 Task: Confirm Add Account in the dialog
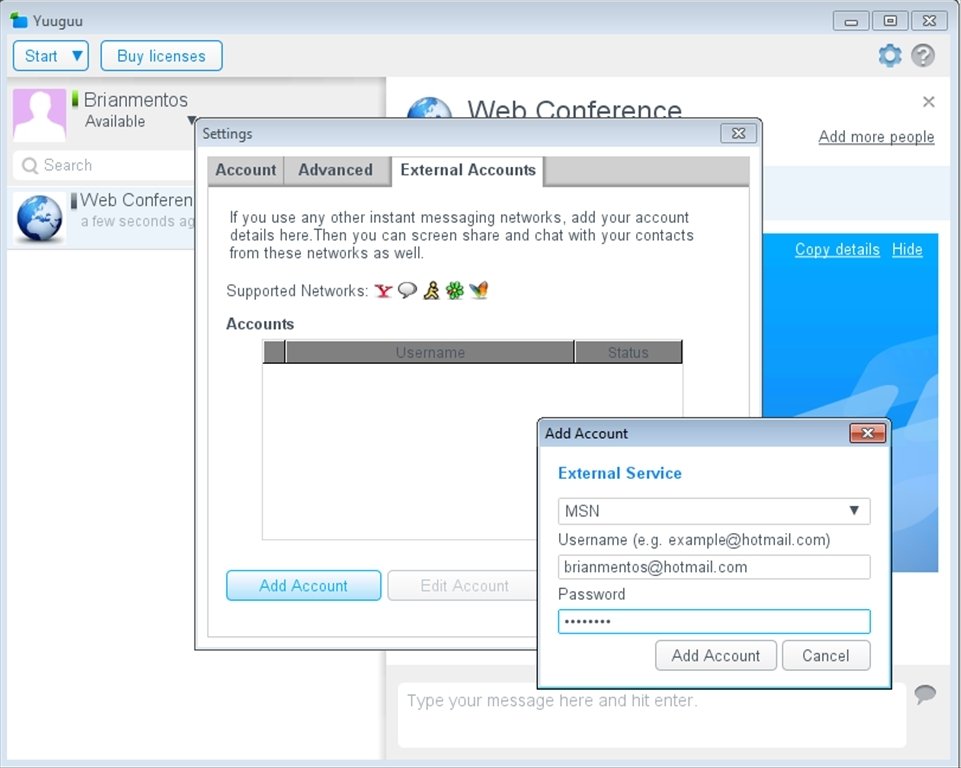tap(716, 656)
